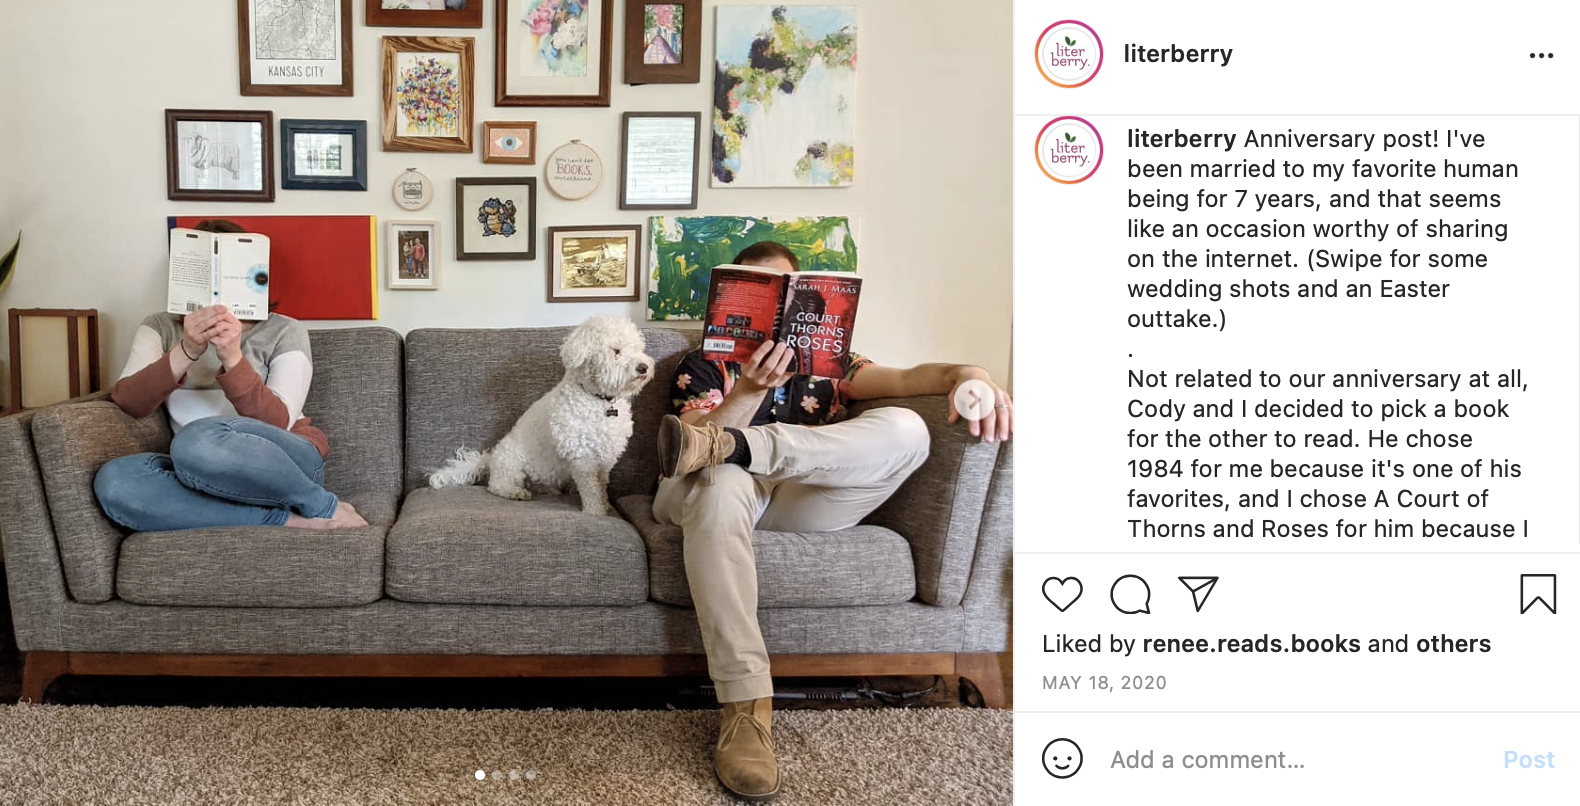The width and height of the screenshot is (1580, 806).
Task: Jump to the second carousel dot
Action: pyautogui.click(x=497, y=775)
